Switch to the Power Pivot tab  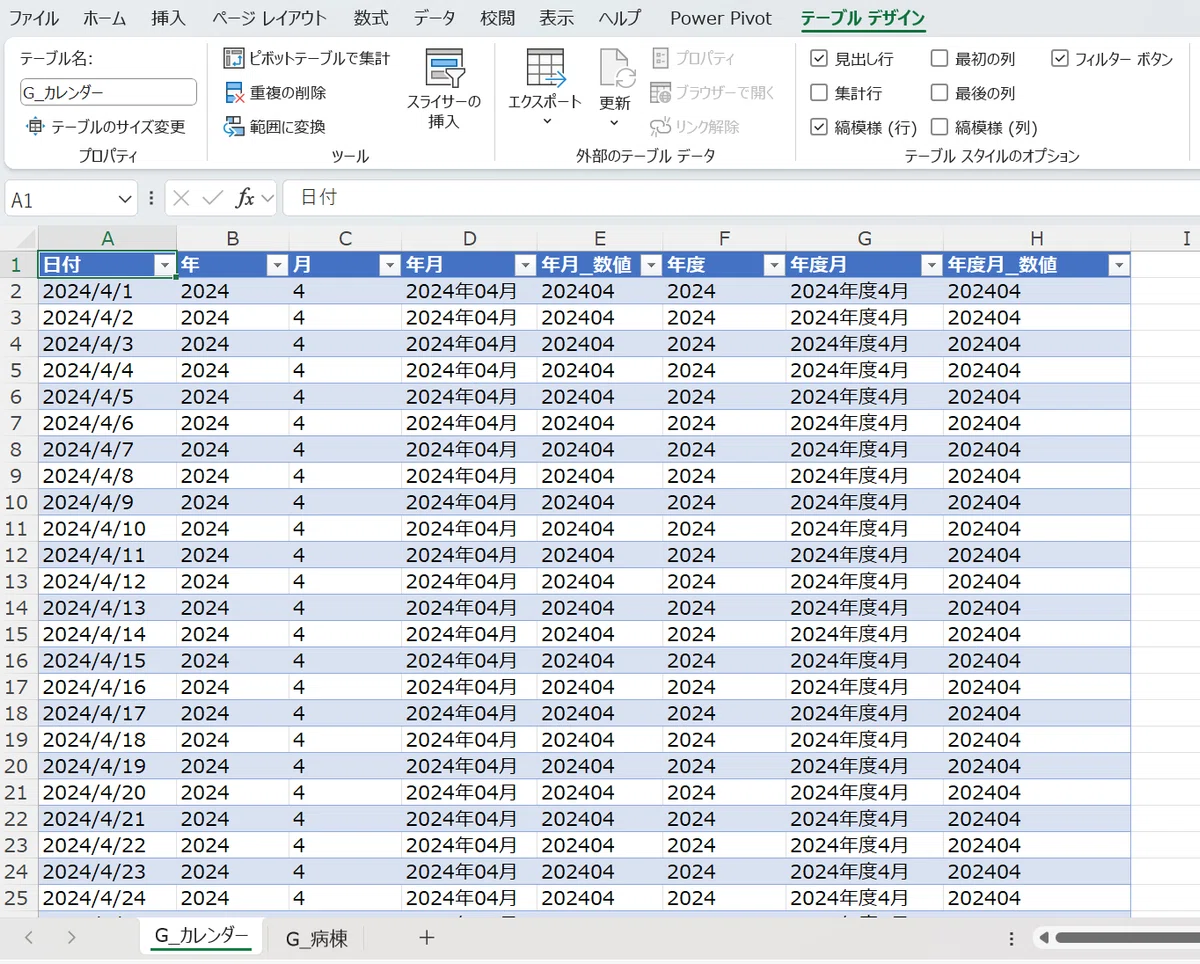[721, 18]
